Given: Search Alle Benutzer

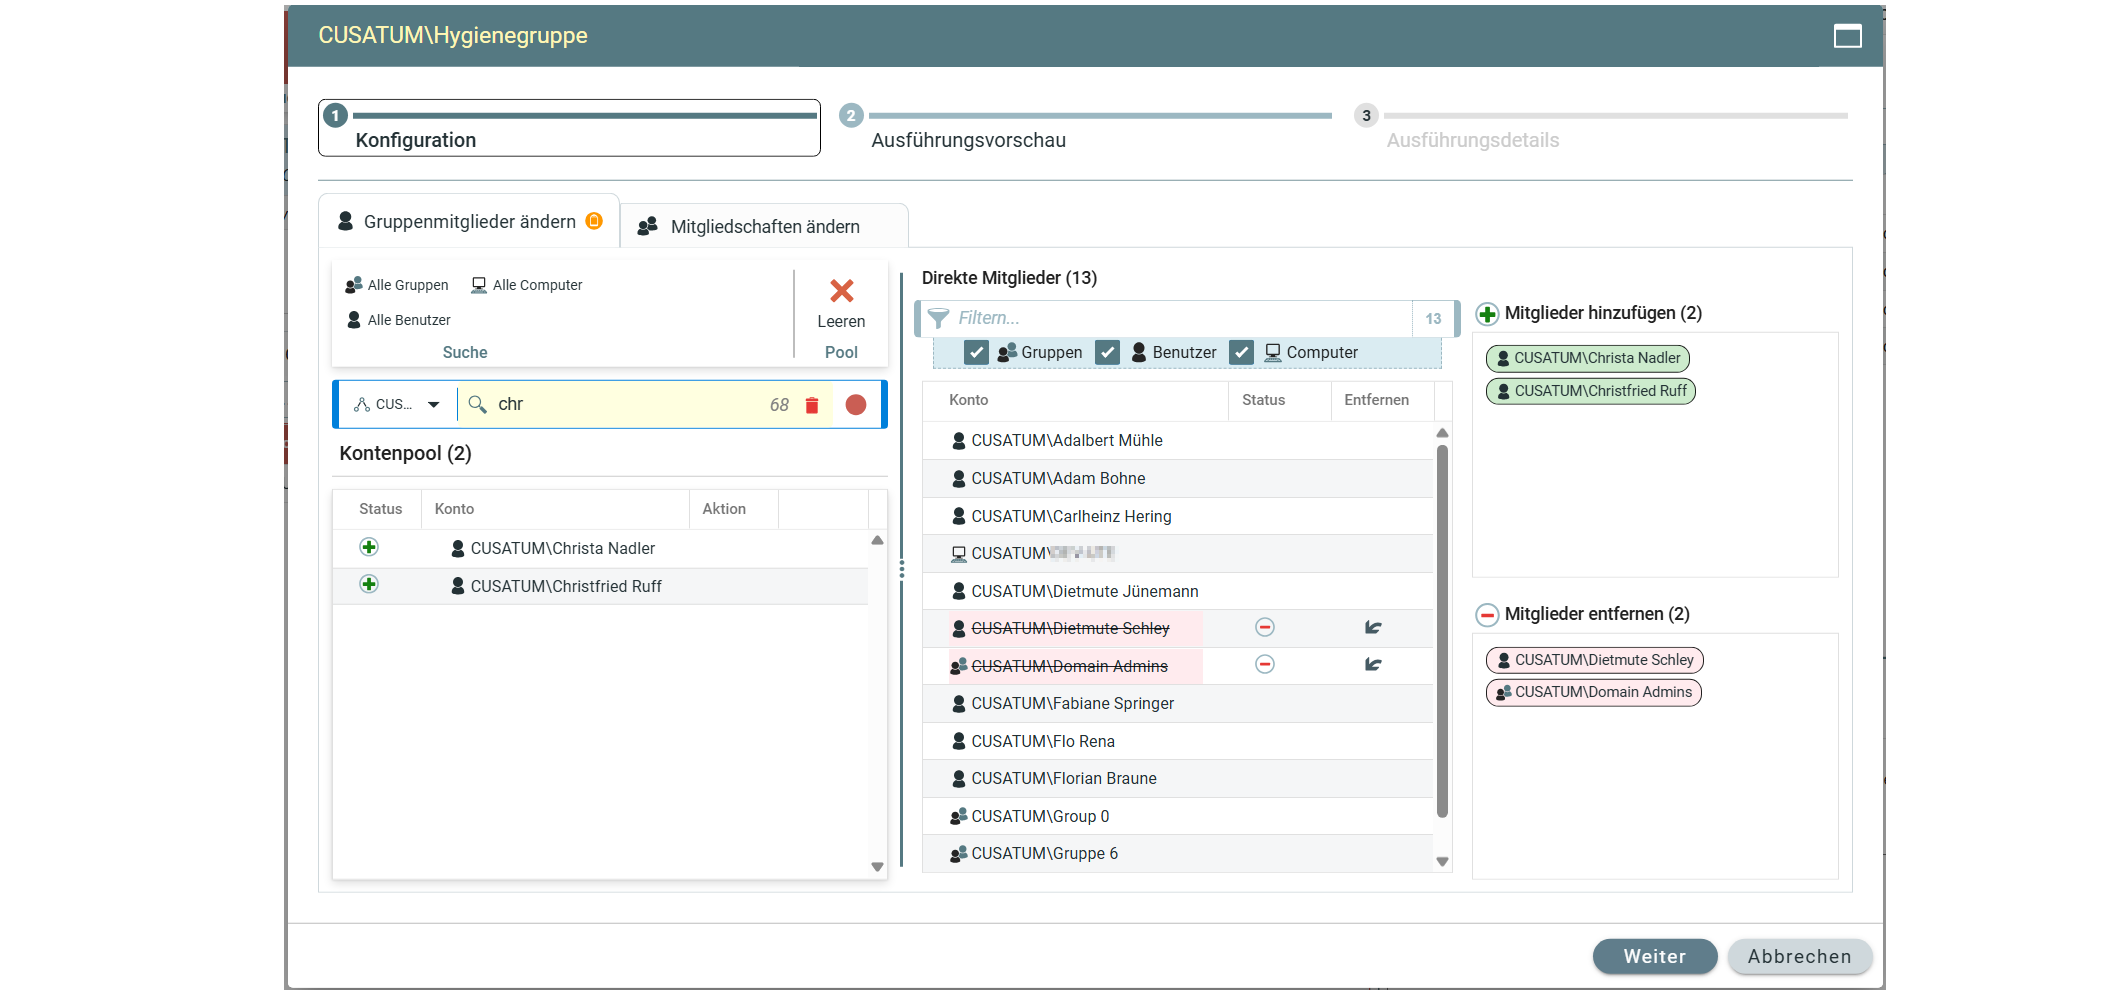Looking at the screenshot, I should 399,320.
